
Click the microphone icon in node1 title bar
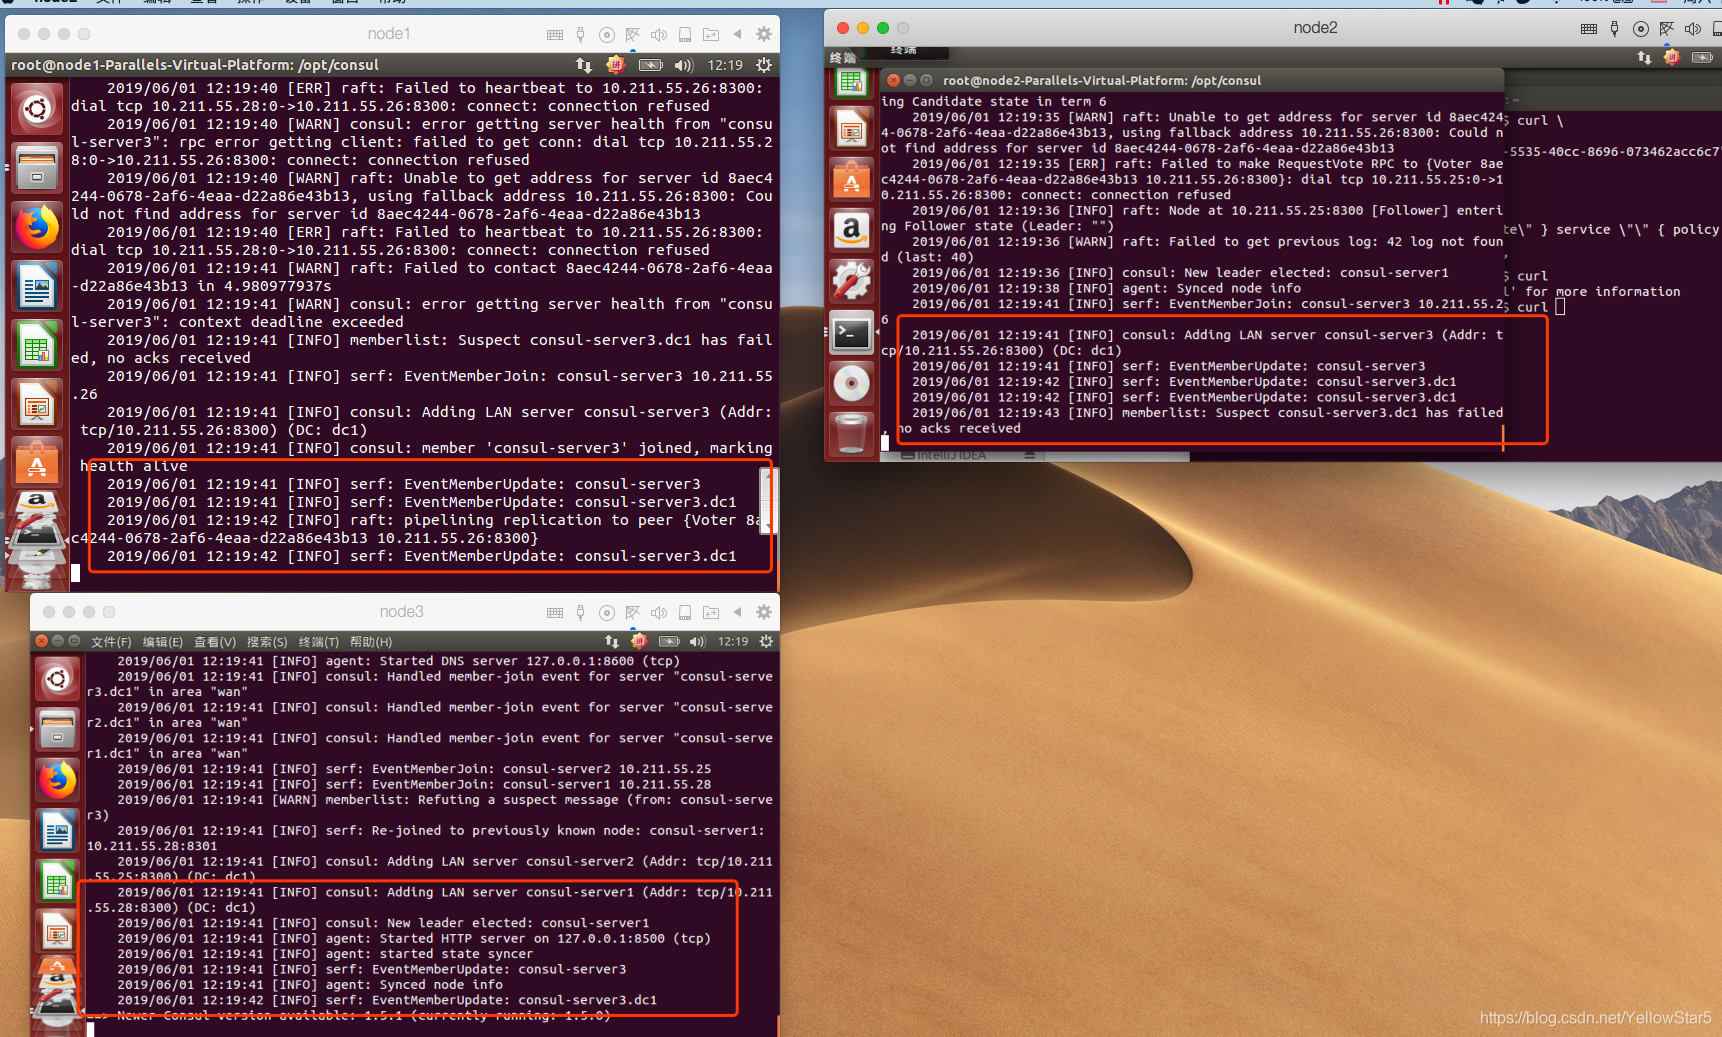click(x=581, y=35)
